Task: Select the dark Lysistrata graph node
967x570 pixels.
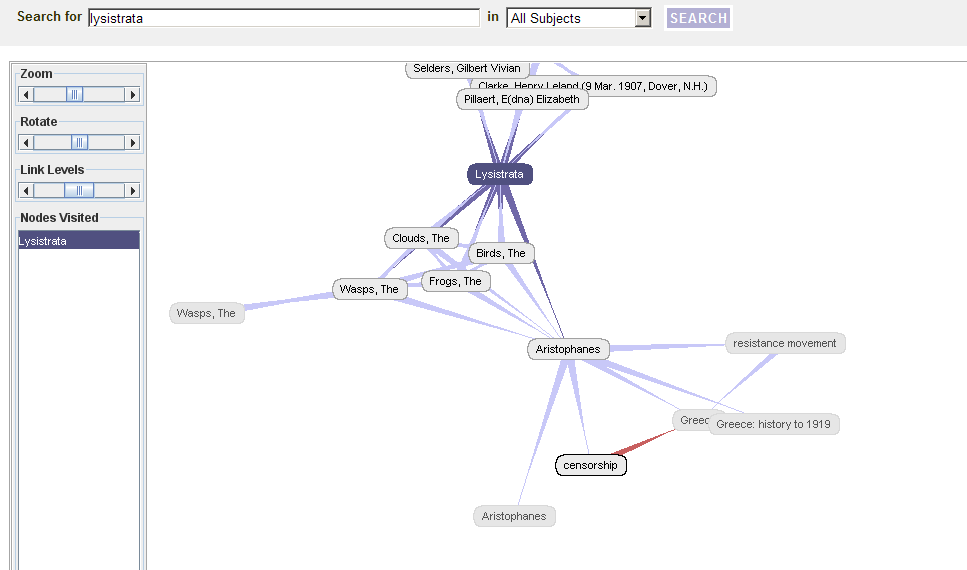Action: 499,174
